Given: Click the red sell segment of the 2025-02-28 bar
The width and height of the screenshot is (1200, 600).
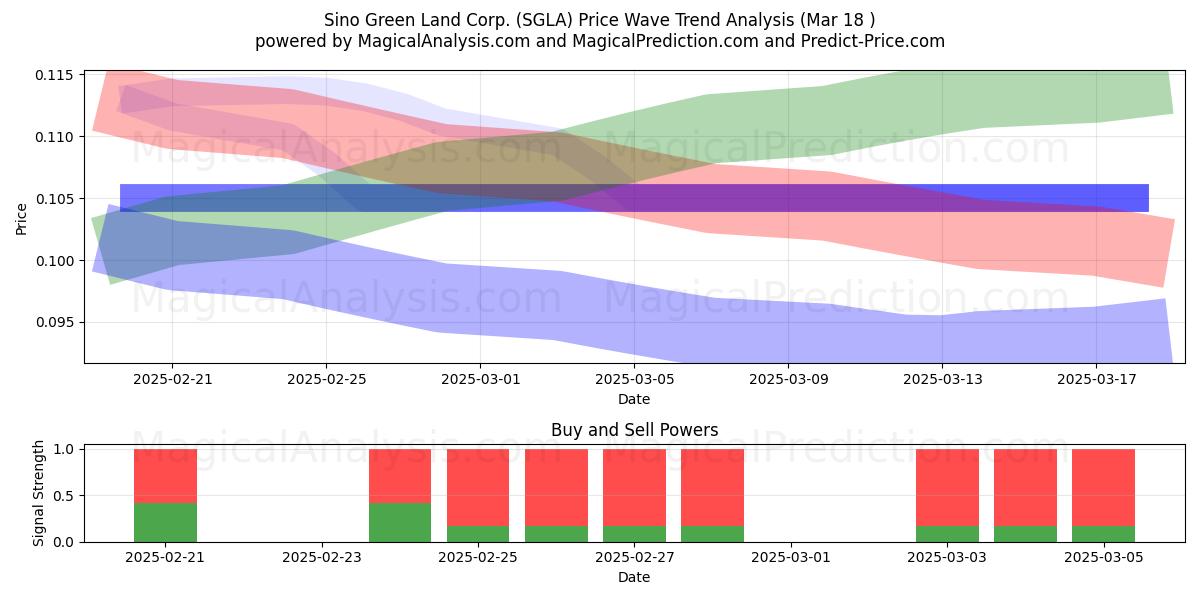Looking at the screenshot, I should tap(713, 487).
